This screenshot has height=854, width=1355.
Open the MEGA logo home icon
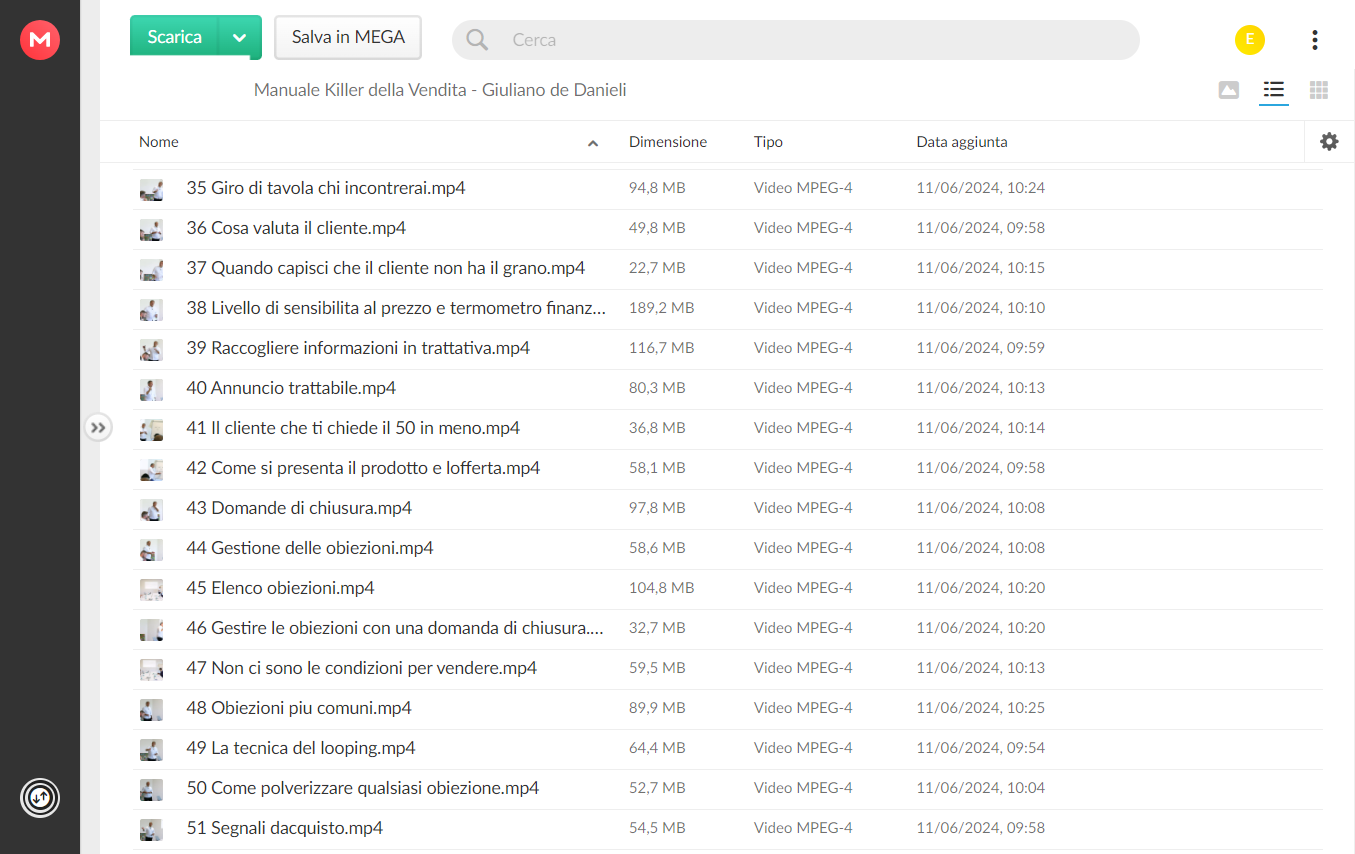(x=40, y=40)
